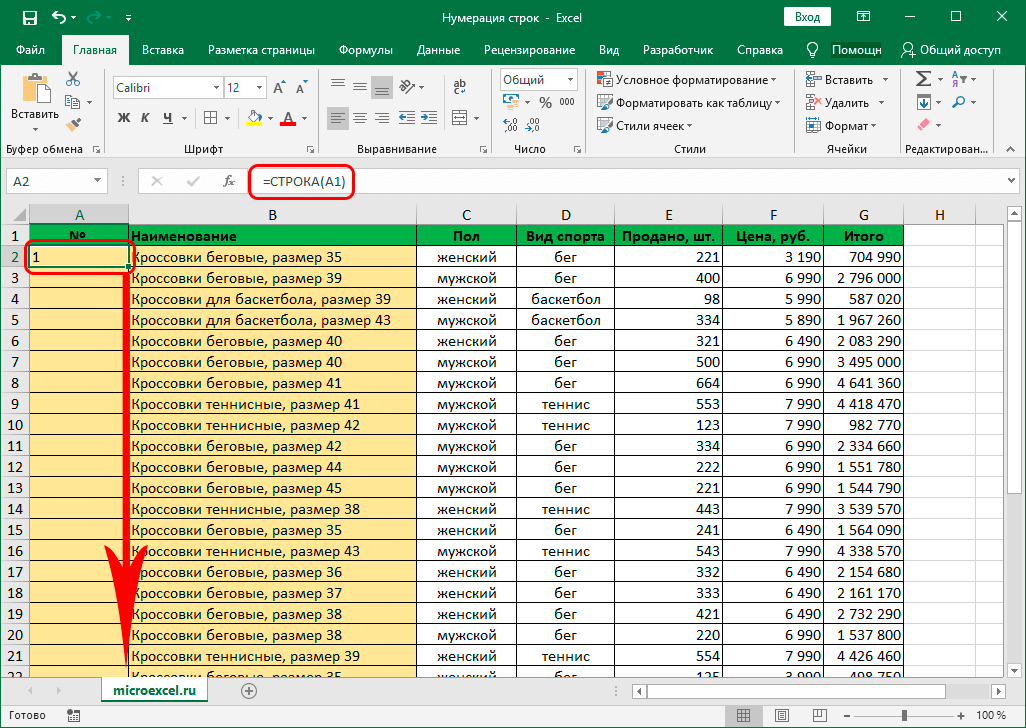Switch to Page Layout view in status bar
The image size is (1026, 728).
pos(781,716)
